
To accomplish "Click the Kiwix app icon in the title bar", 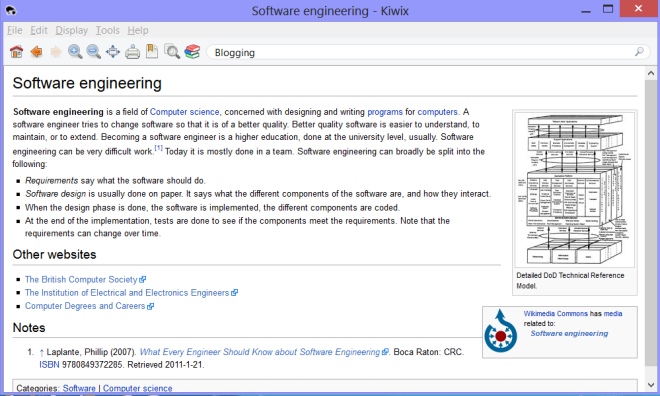I will click(11, 10).
